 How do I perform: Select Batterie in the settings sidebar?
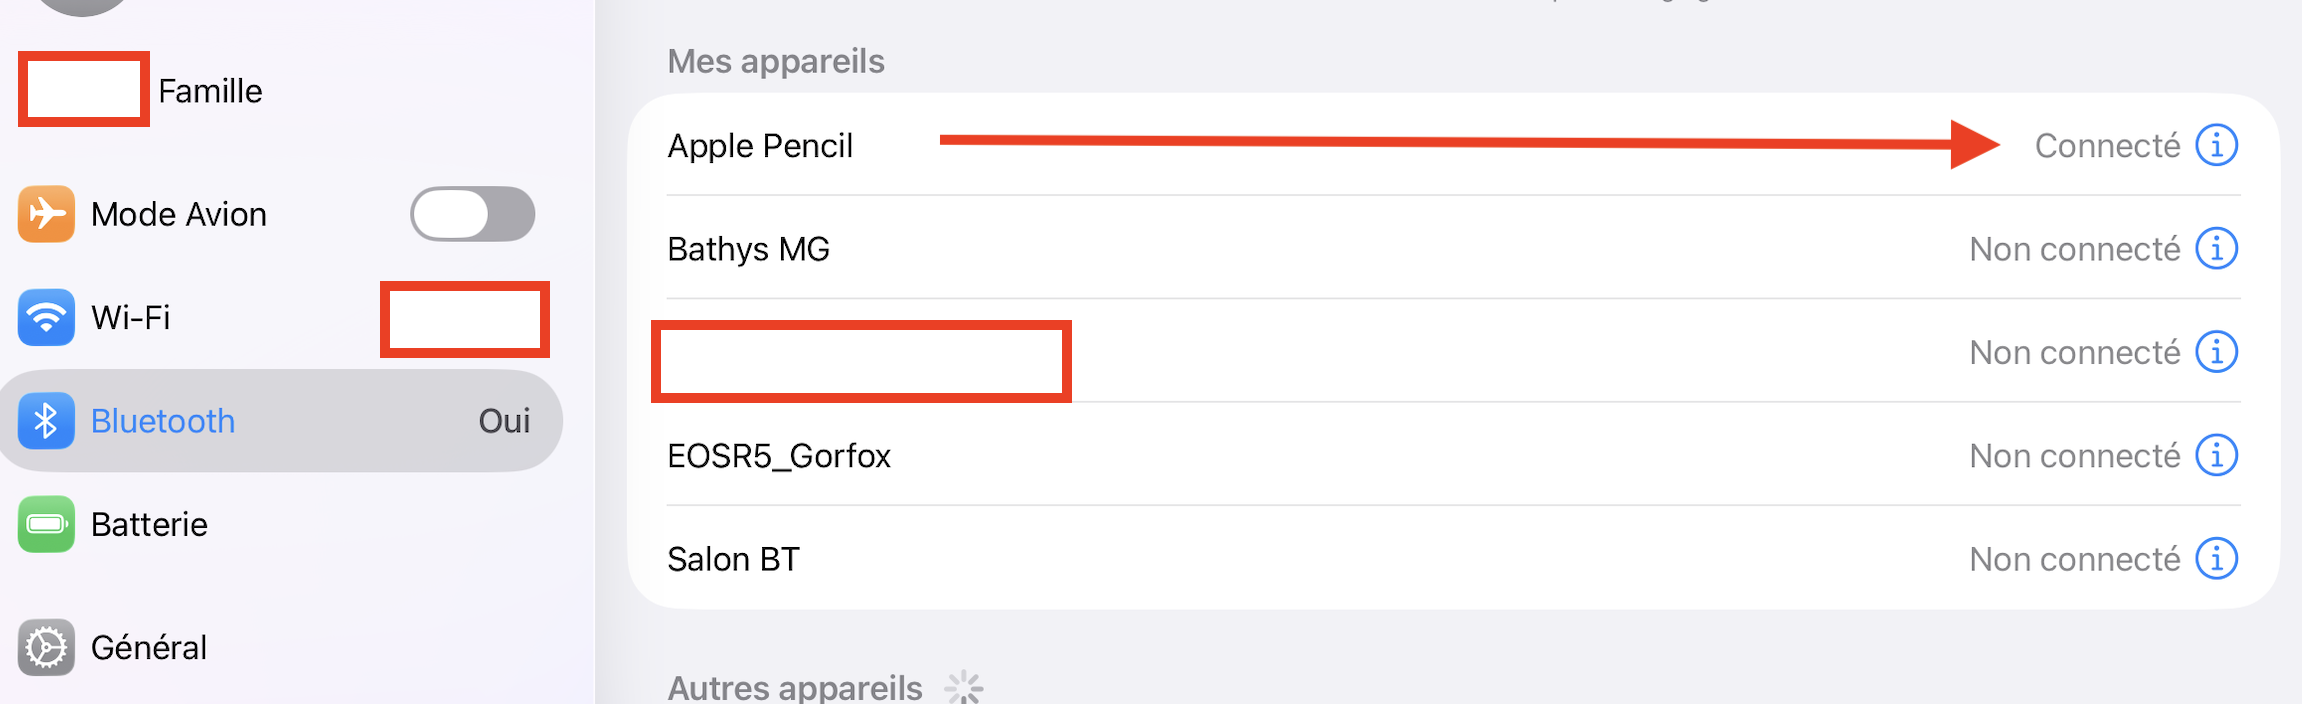click(150, 524)
